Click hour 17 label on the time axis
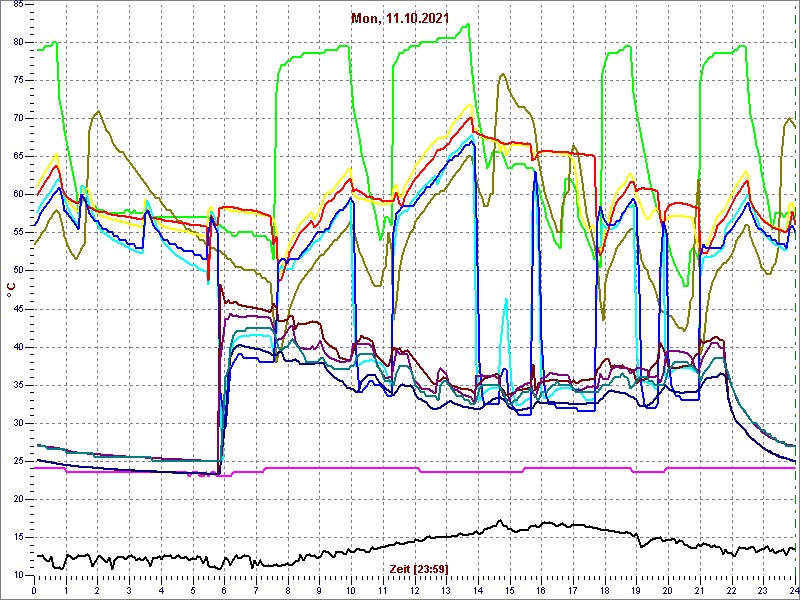800x600 pixels. [x=573, y=590]
